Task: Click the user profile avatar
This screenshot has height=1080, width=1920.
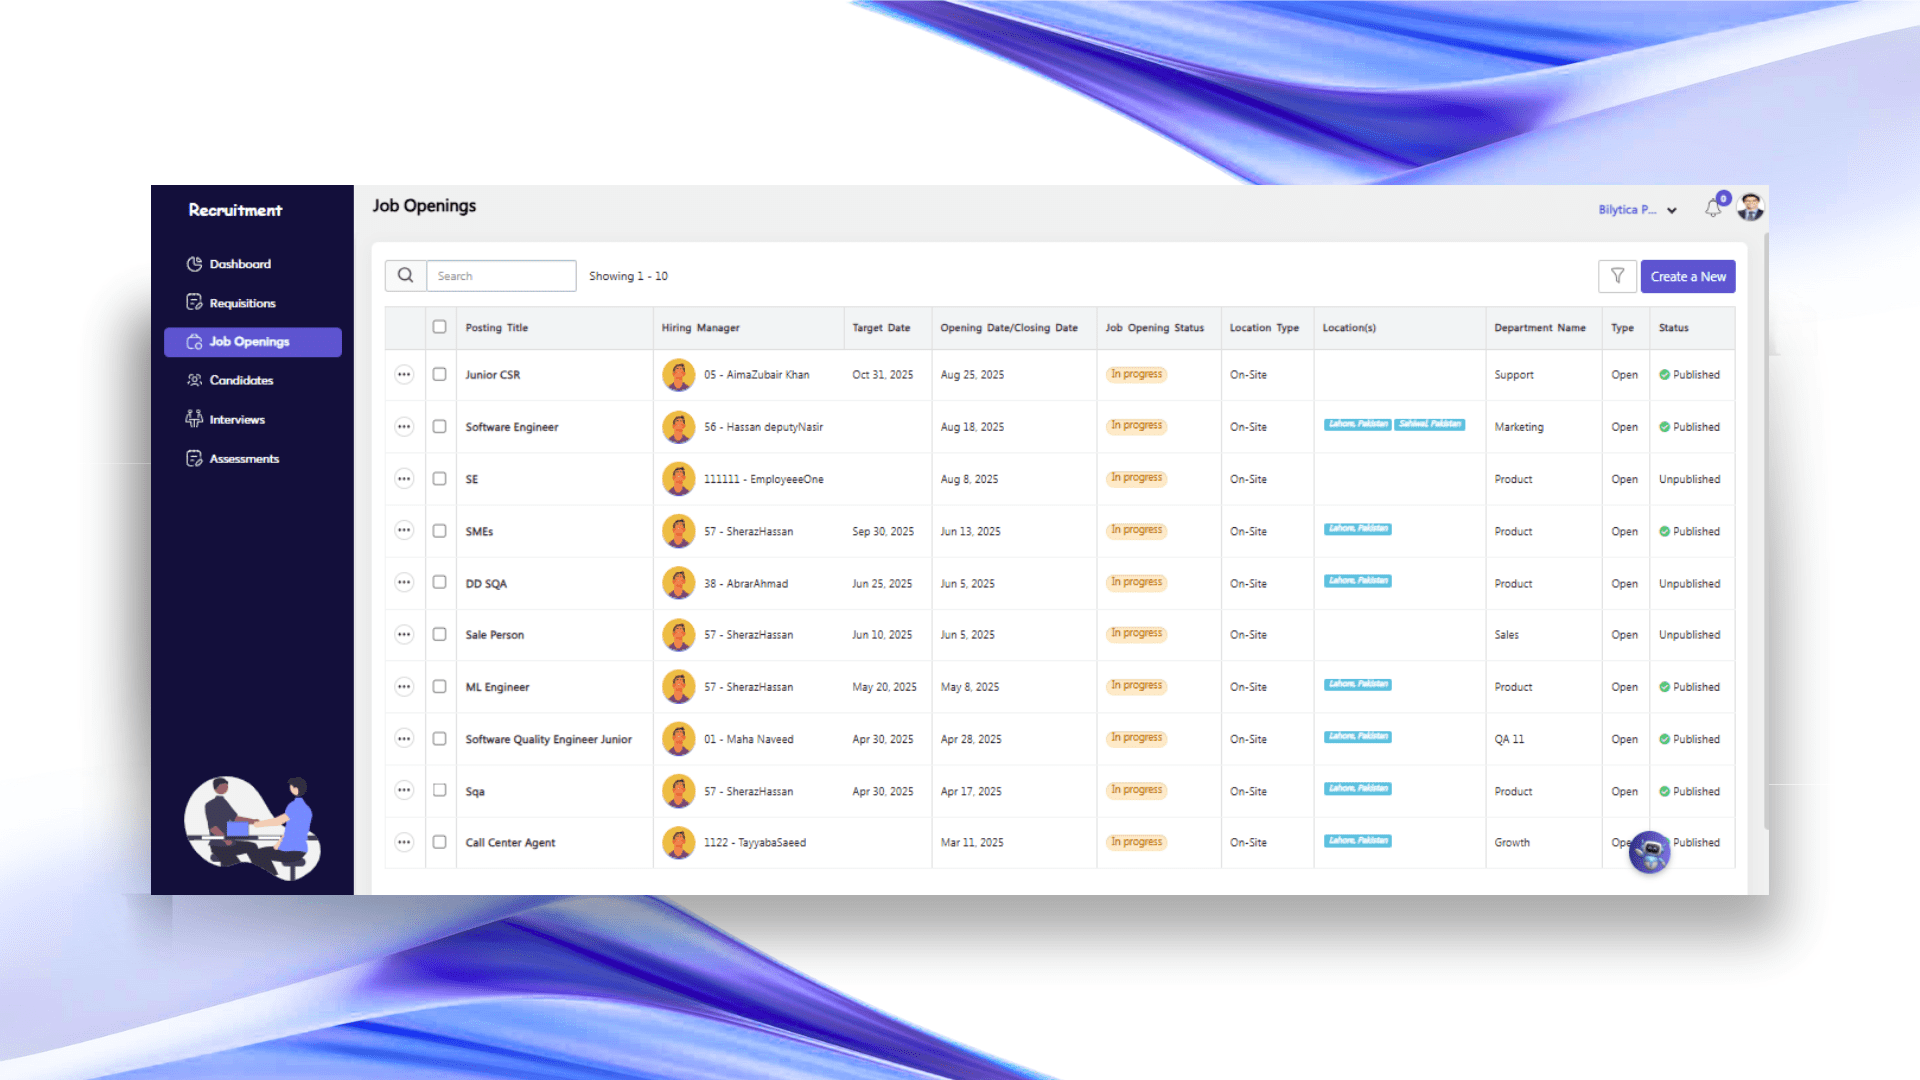Action: 1750,207
